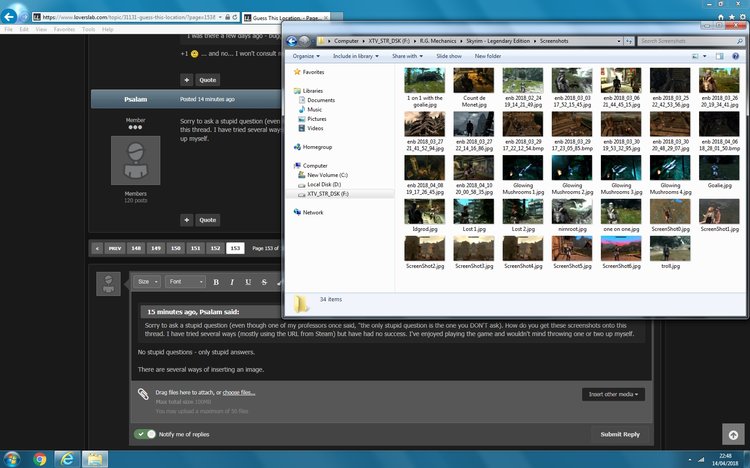Click the Italic formatting button in reply editor
750x468 pixels.
[232, 282]
